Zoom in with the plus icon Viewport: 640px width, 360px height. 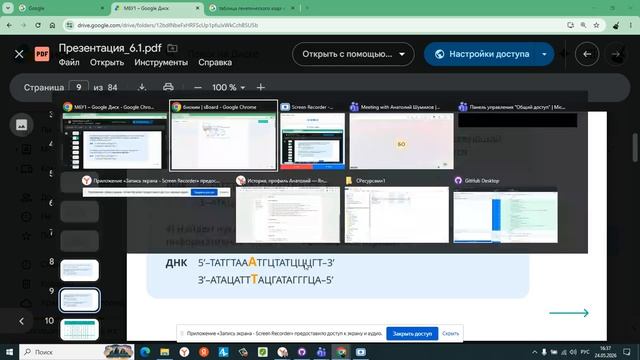pyautogui.click(x=260, y=87)
